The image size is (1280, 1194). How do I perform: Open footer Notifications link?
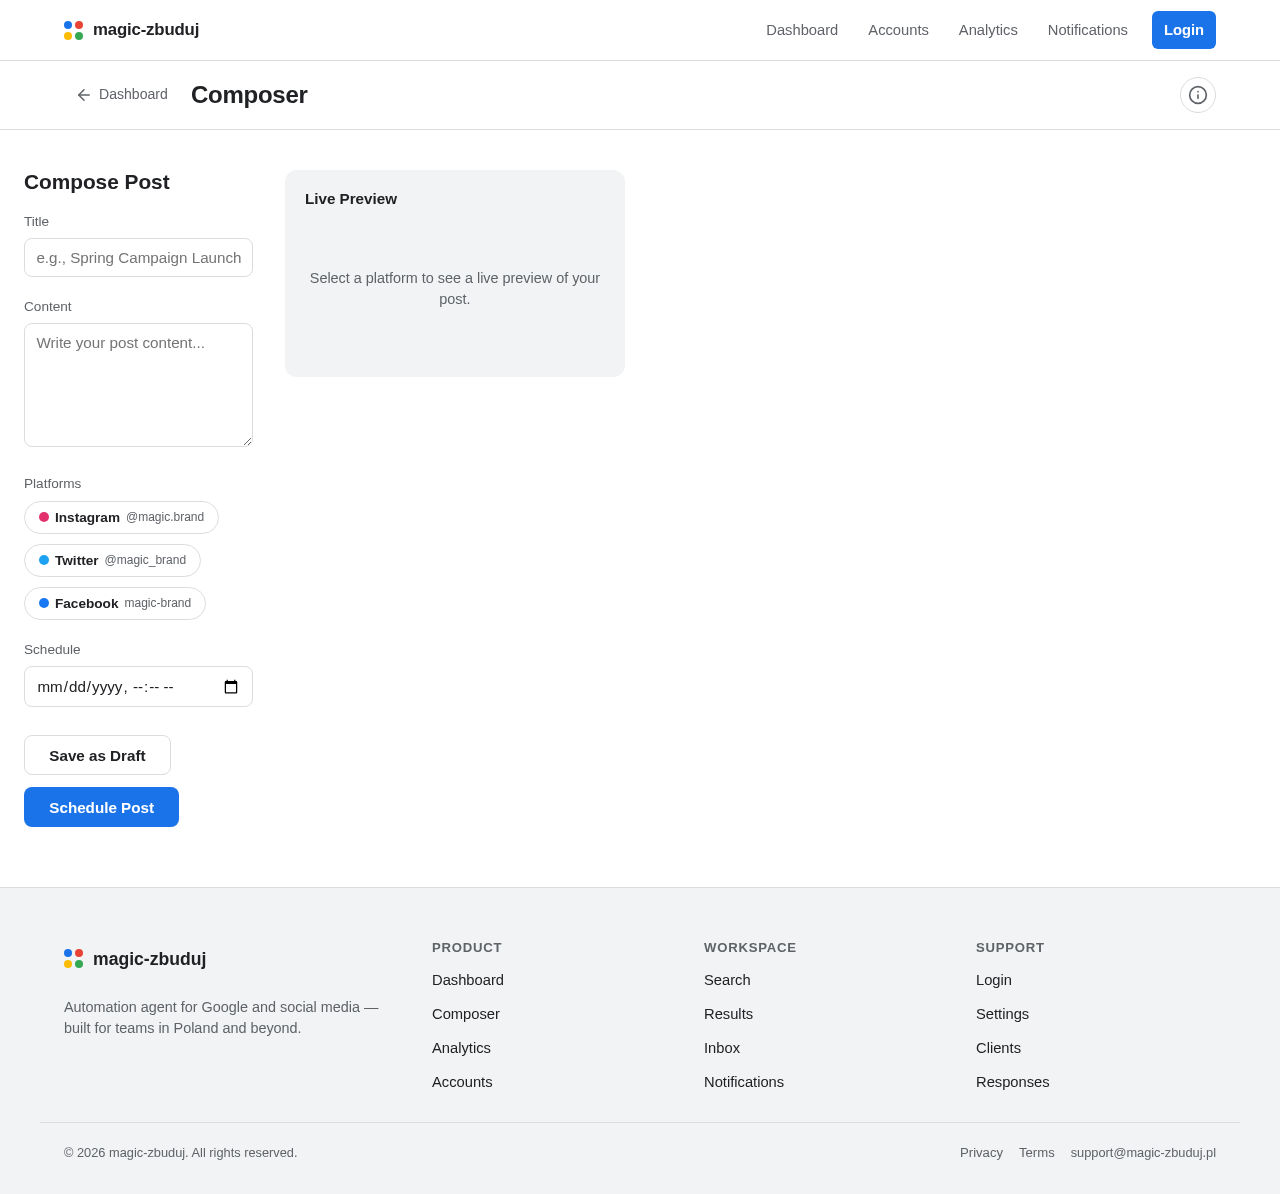pos(744,1082)
